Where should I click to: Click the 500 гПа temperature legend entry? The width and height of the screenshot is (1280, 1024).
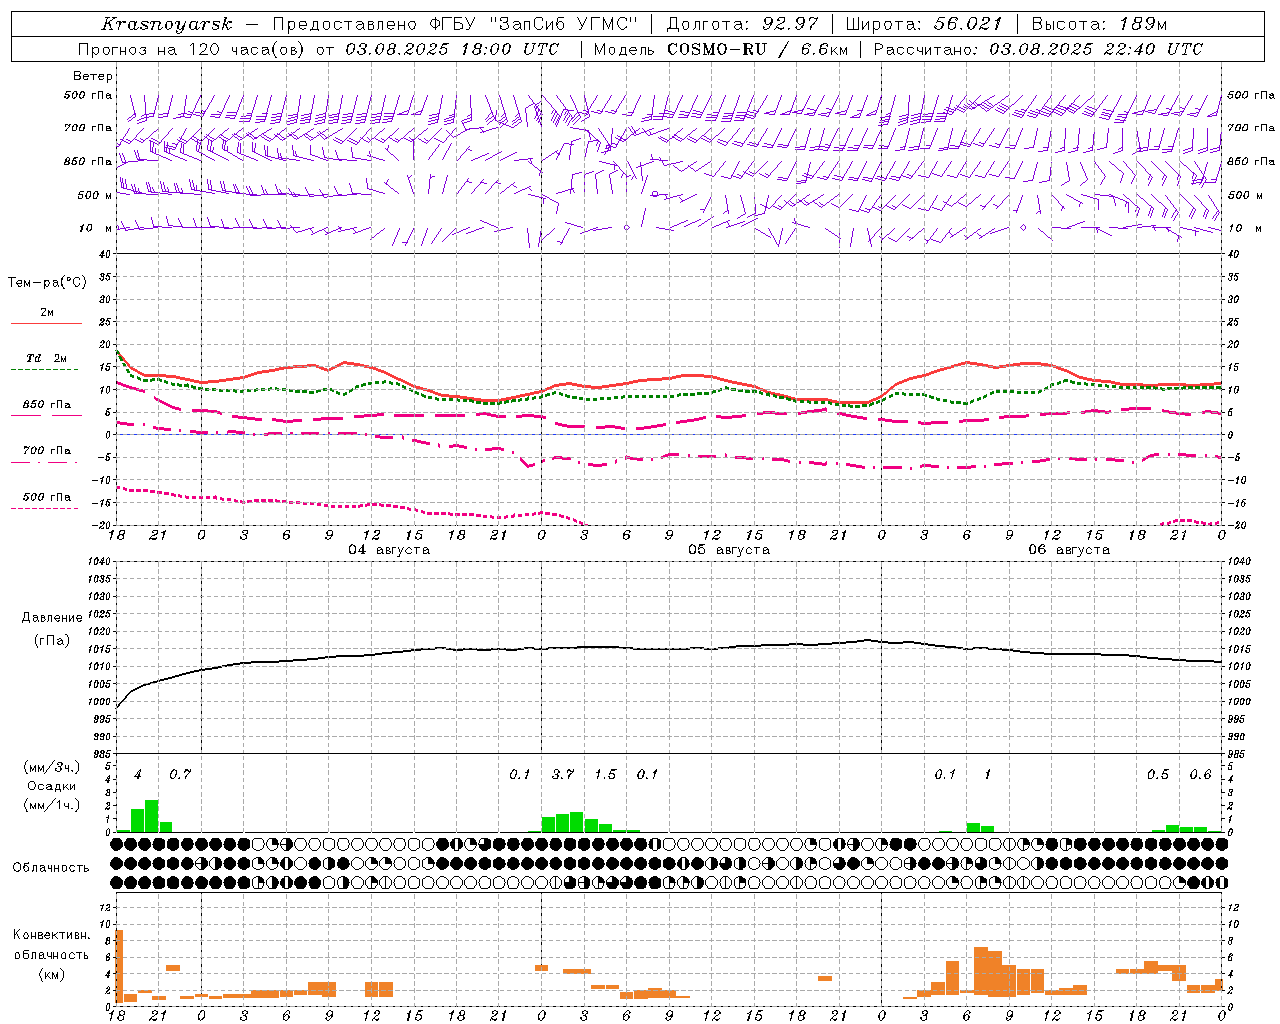[47, 497]
